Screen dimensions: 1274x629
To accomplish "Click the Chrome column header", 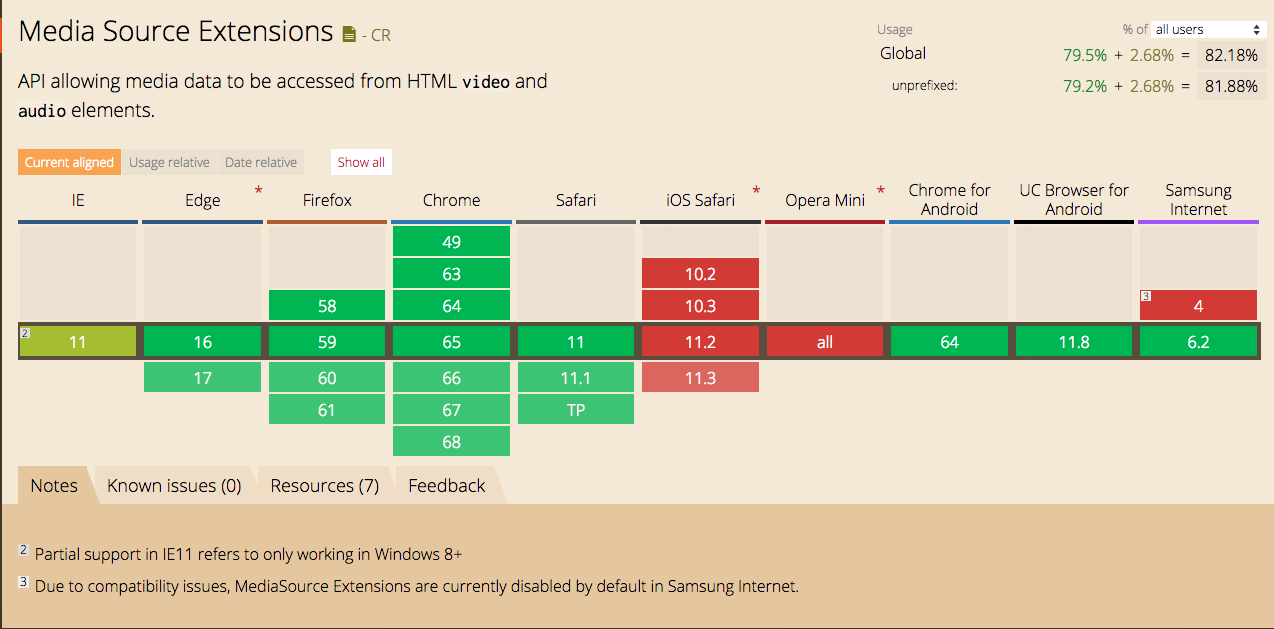I will [451, 200].
